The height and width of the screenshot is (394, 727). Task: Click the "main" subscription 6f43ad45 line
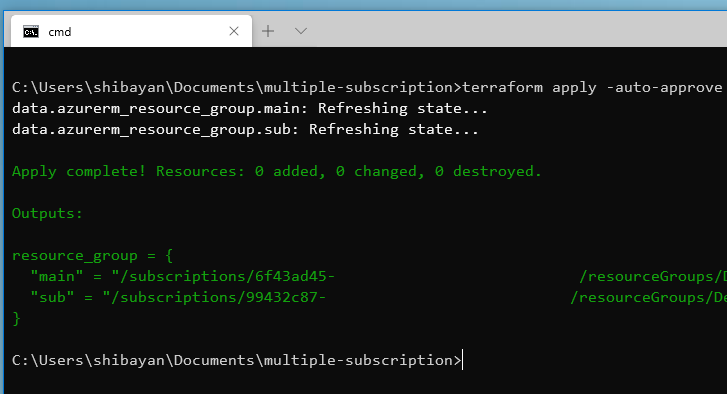(378, 277)
